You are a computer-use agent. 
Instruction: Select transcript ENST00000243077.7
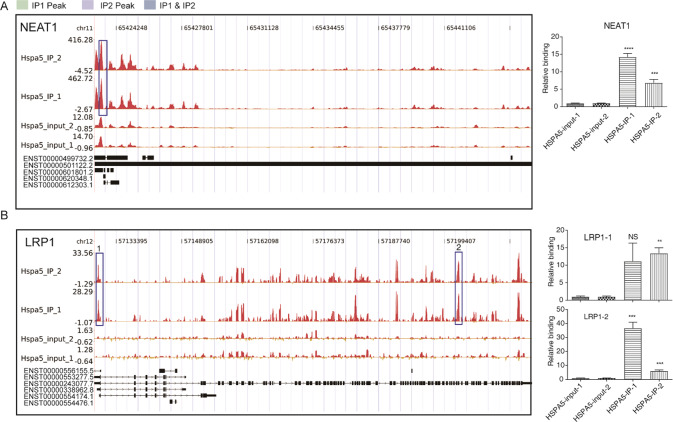[58, 382]
